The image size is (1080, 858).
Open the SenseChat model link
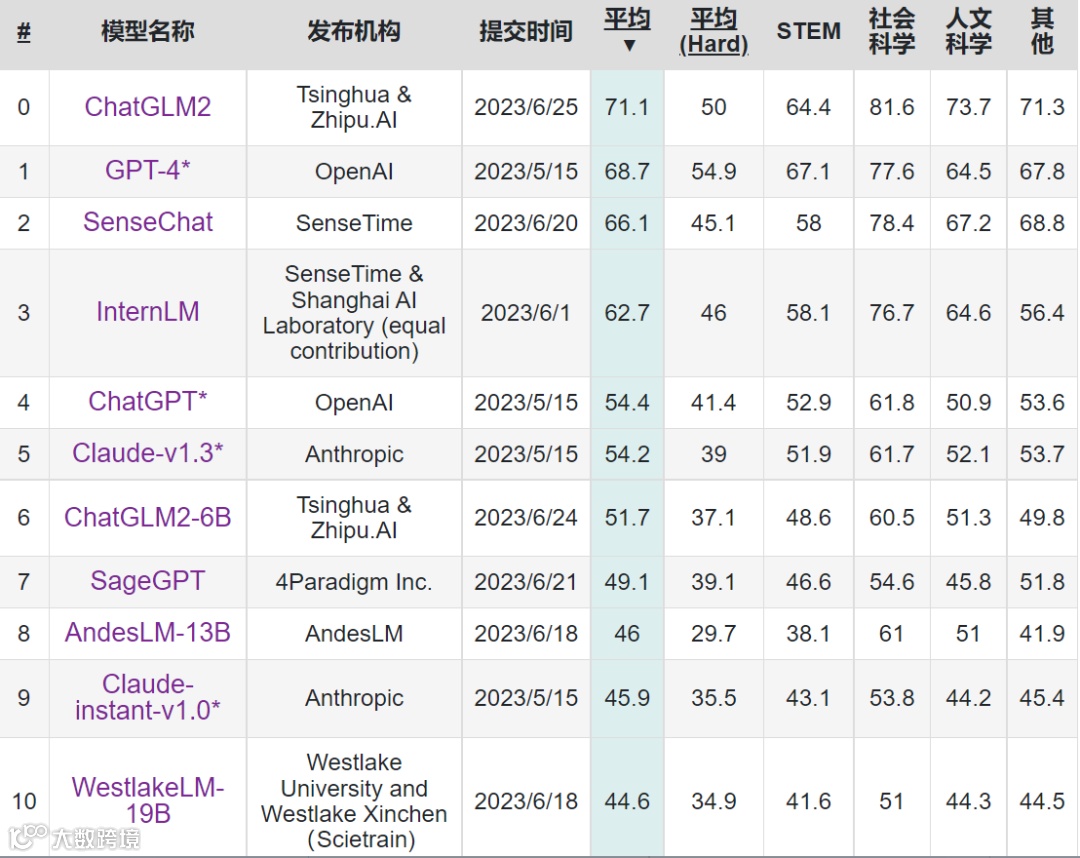click(147, 222)
